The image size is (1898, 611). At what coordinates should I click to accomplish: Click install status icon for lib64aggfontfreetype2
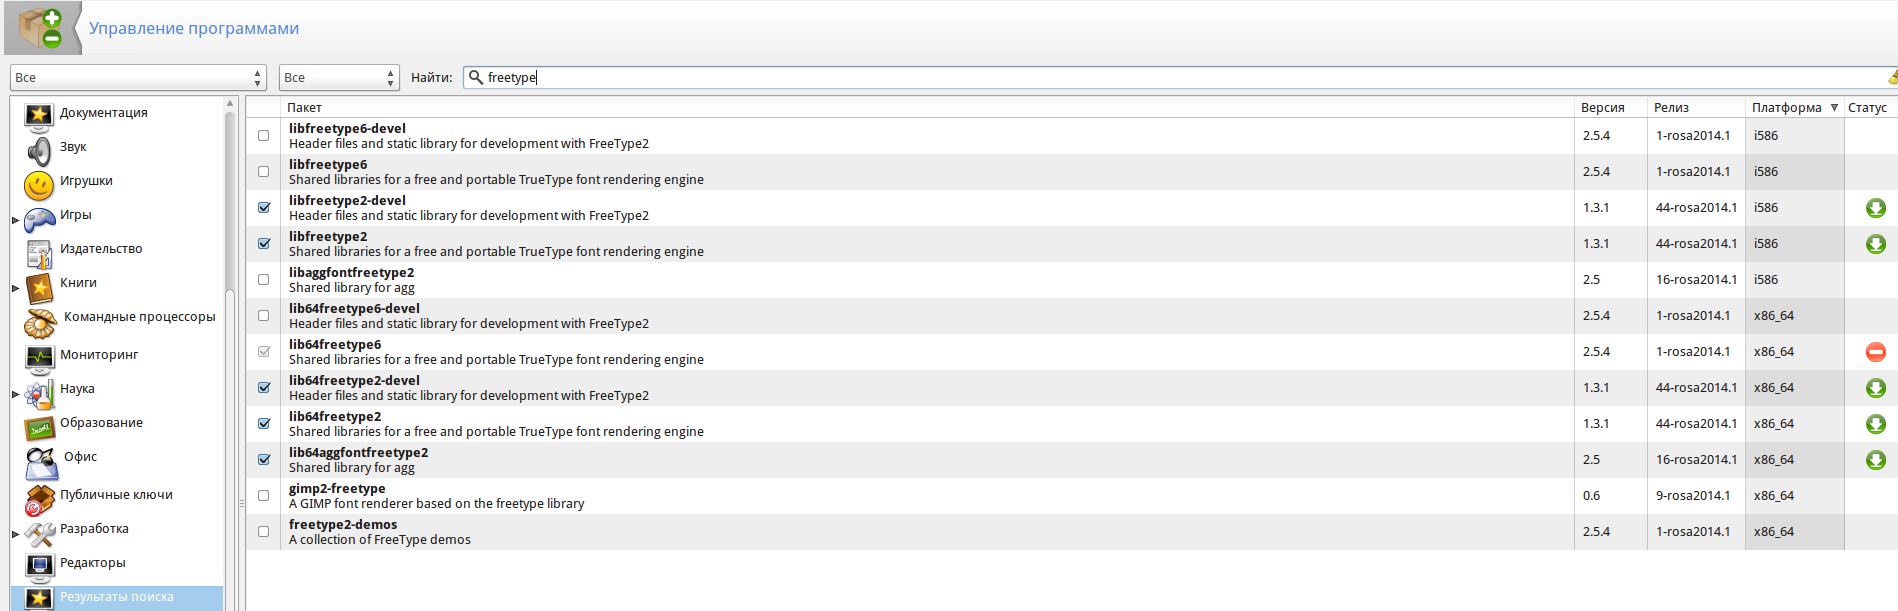pyautogui.click(x=1875, y=460)
